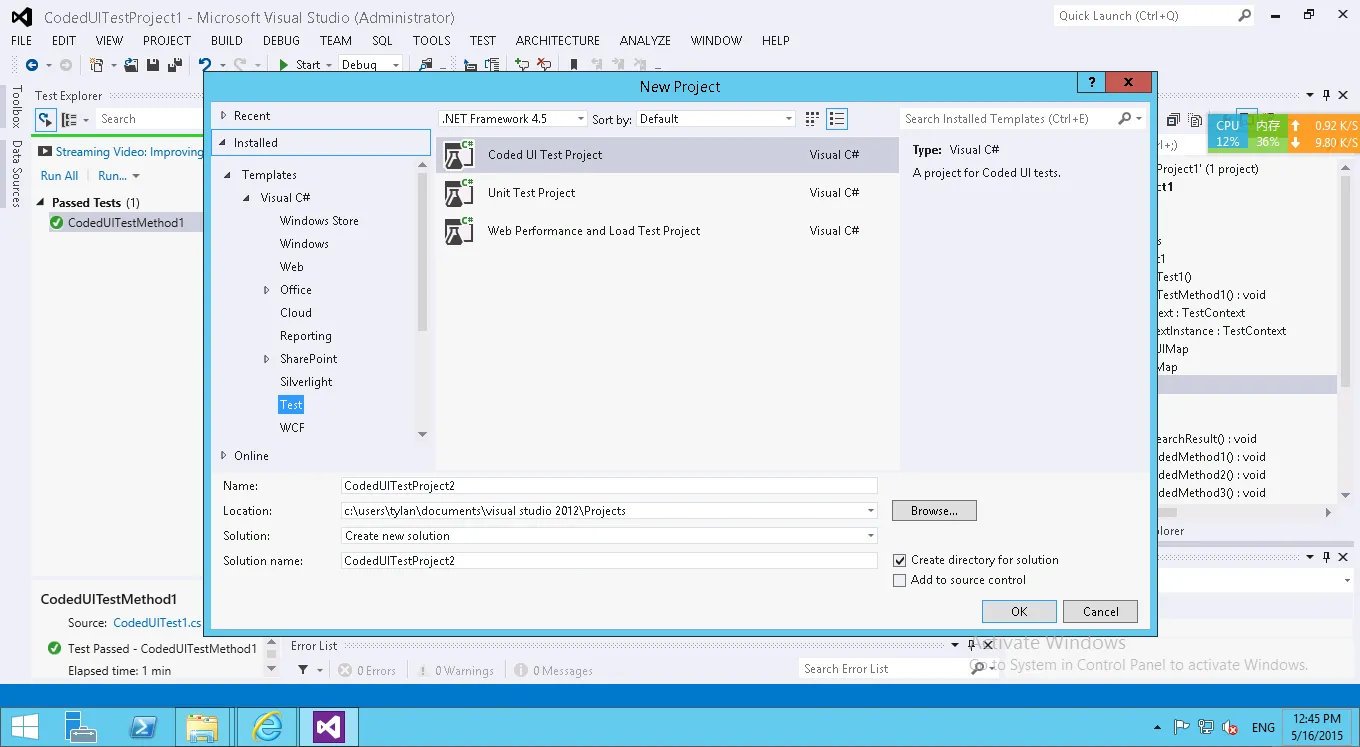The height and width of the screenshot is (747, 1360).
Task: Click the Coded UI Test Project template icon
Action: click(x=459, y=155)
